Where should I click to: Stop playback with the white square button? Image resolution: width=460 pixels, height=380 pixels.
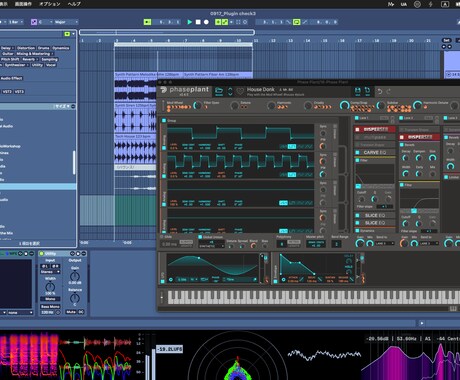(x=198, y=22)
